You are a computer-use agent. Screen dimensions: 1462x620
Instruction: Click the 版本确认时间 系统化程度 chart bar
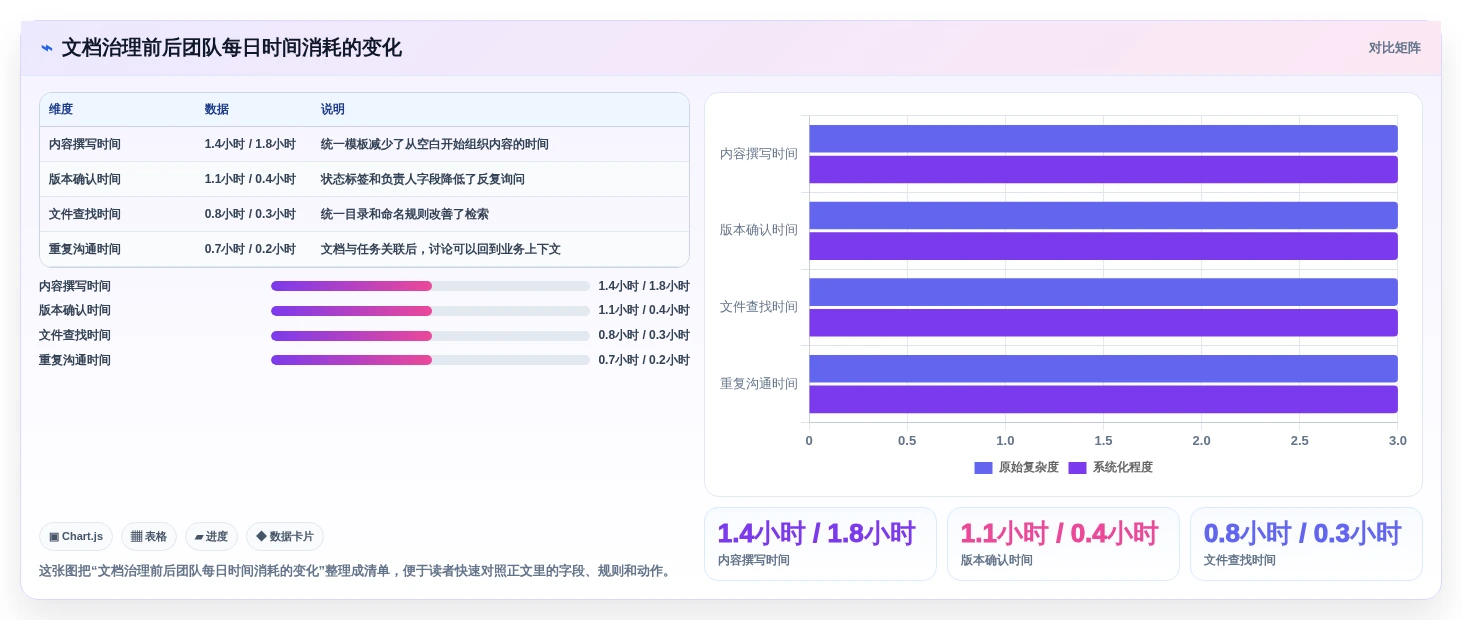pyautogui.click(x=1103, y=246)
